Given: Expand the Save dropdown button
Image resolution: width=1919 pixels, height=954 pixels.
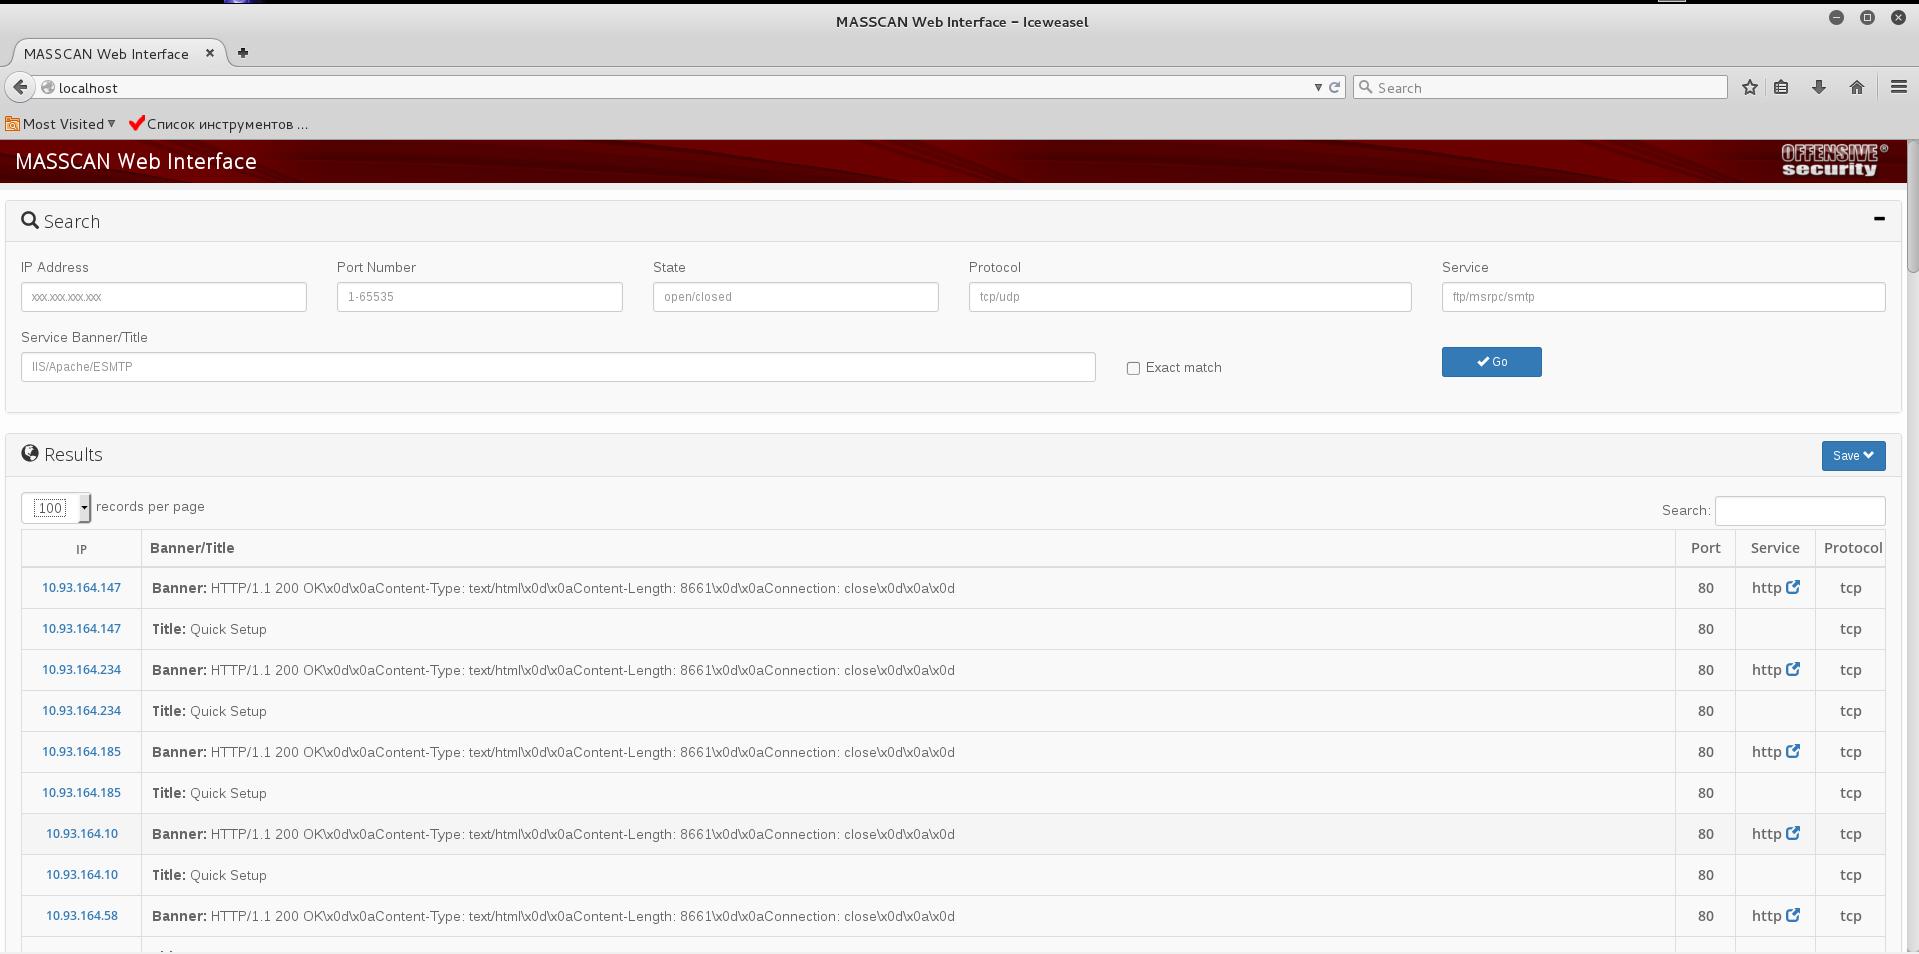Looking at the screenshot, I should 1852,456.
